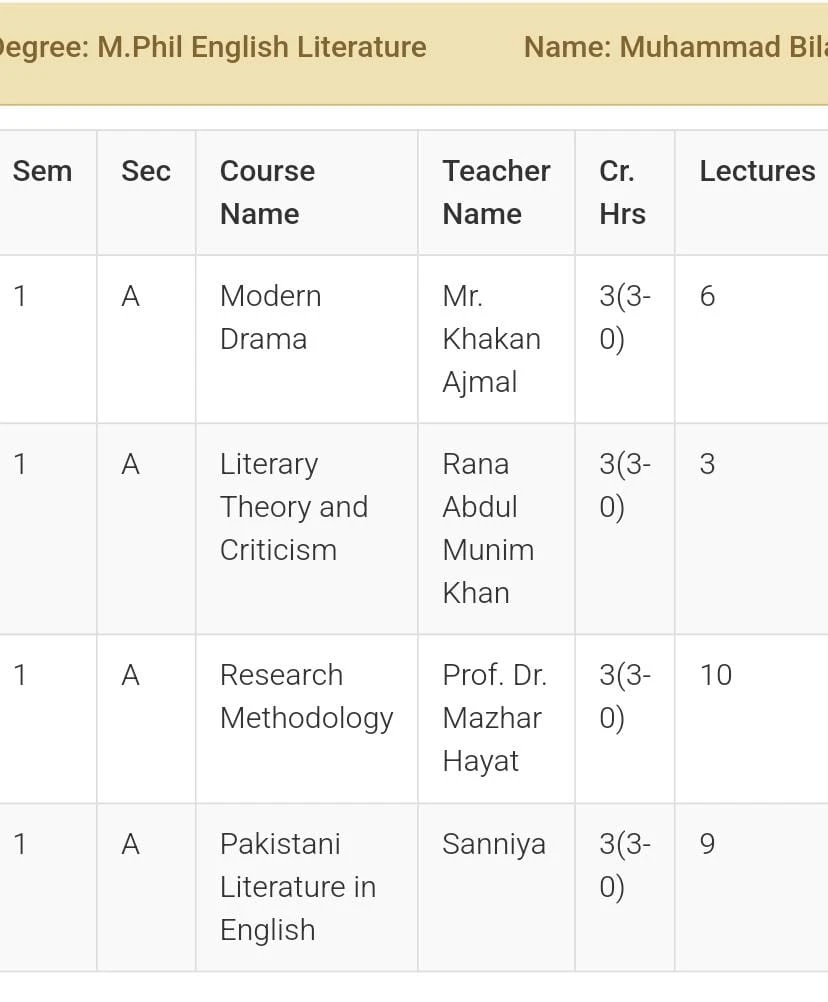Select lecture count 9 for Pakistani Literature

point(707,844)
